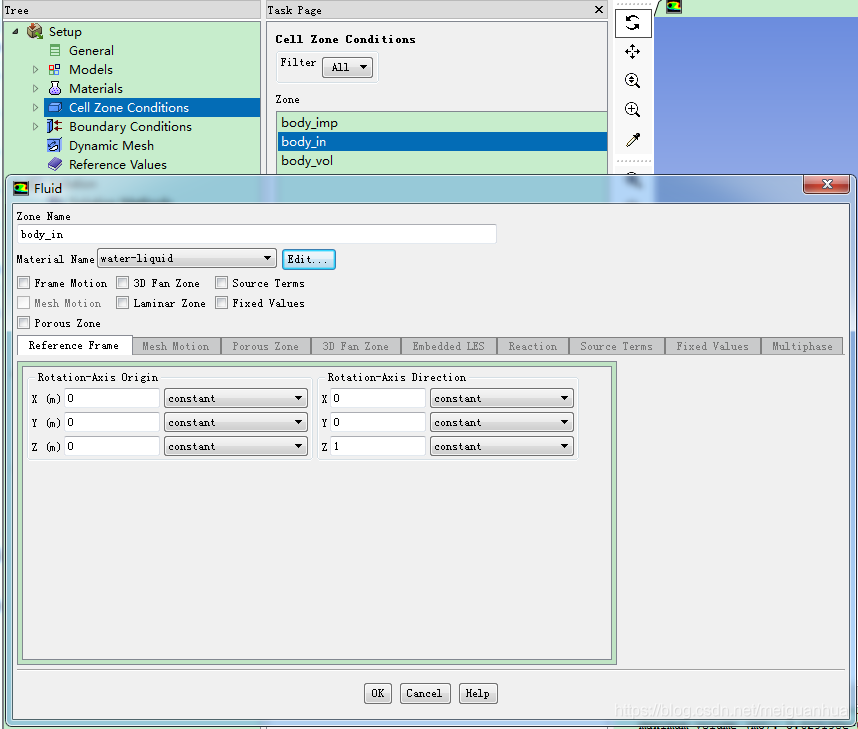Open the Rotation-Axis Direction Z constant dropdown
Screen dimensions: 858x729
pyautogui.click(x=502, y=447)
